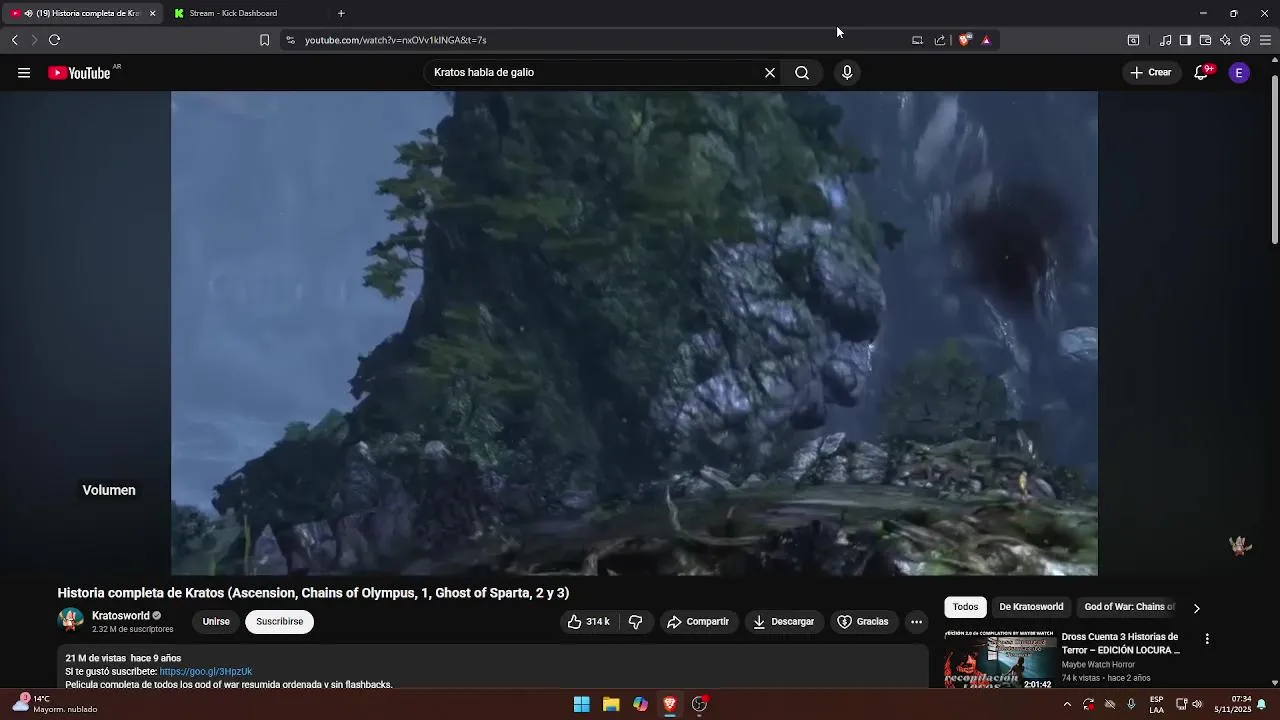
Task: Open a new browser tab
Action: click(x=341, y=14)
